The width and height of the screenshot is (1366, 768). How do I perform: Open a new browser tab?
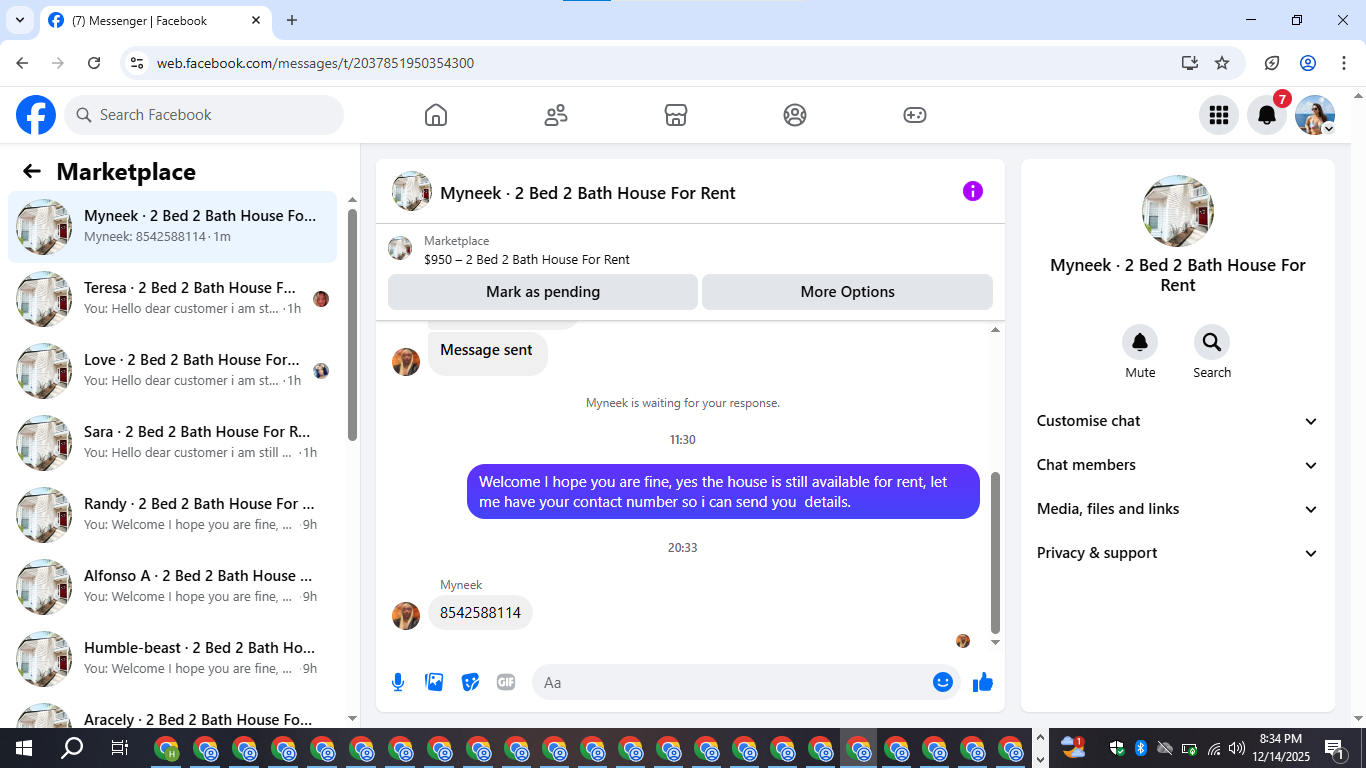(292, 20)
